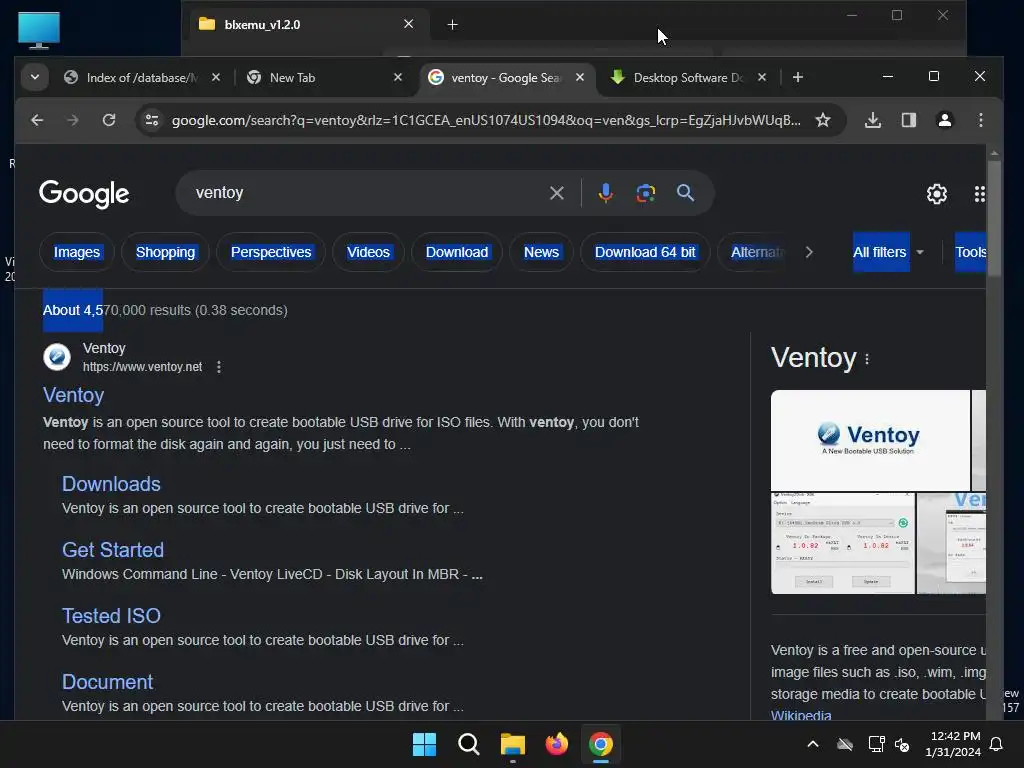Select the Download 64 bit chip
Image resolution: width=1024 pixels, height=768 pixels.
pyautogui.click(x=645, y=252)
